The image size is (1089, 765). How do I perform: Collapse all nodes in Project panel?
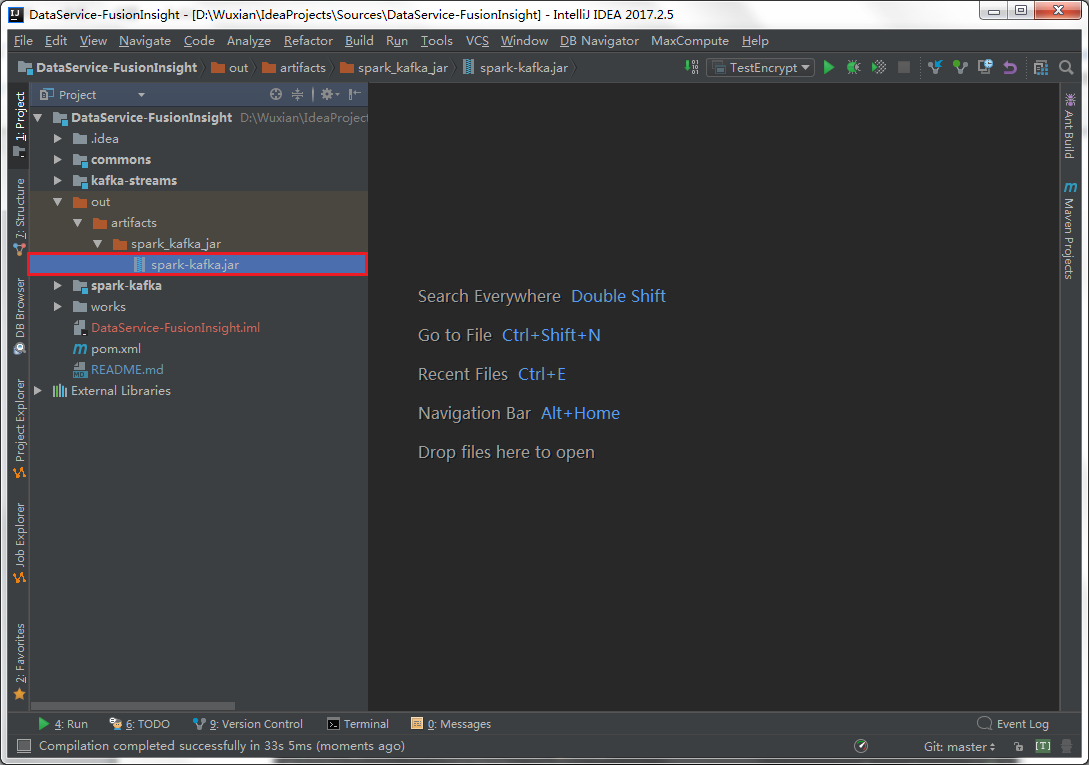pyautogui.click(x=297, y=94)
